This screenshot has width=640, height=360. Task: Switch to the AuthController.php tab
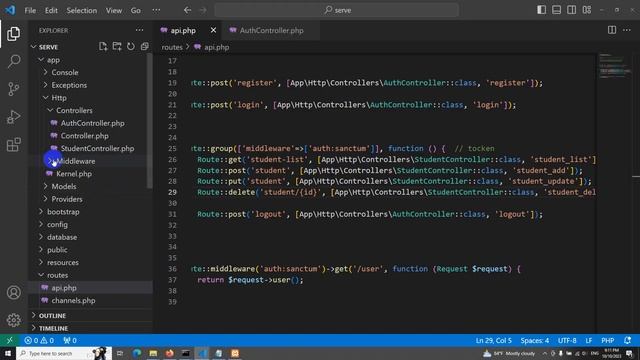click(271, 30)
